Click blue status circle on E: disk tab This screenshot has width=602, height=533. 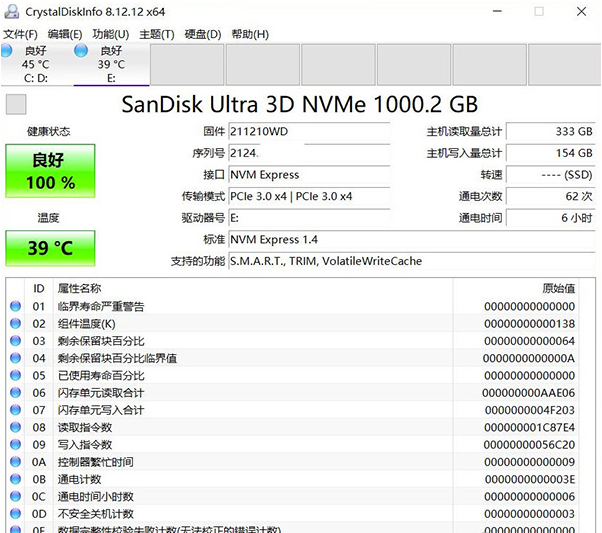tap(81, 51)
